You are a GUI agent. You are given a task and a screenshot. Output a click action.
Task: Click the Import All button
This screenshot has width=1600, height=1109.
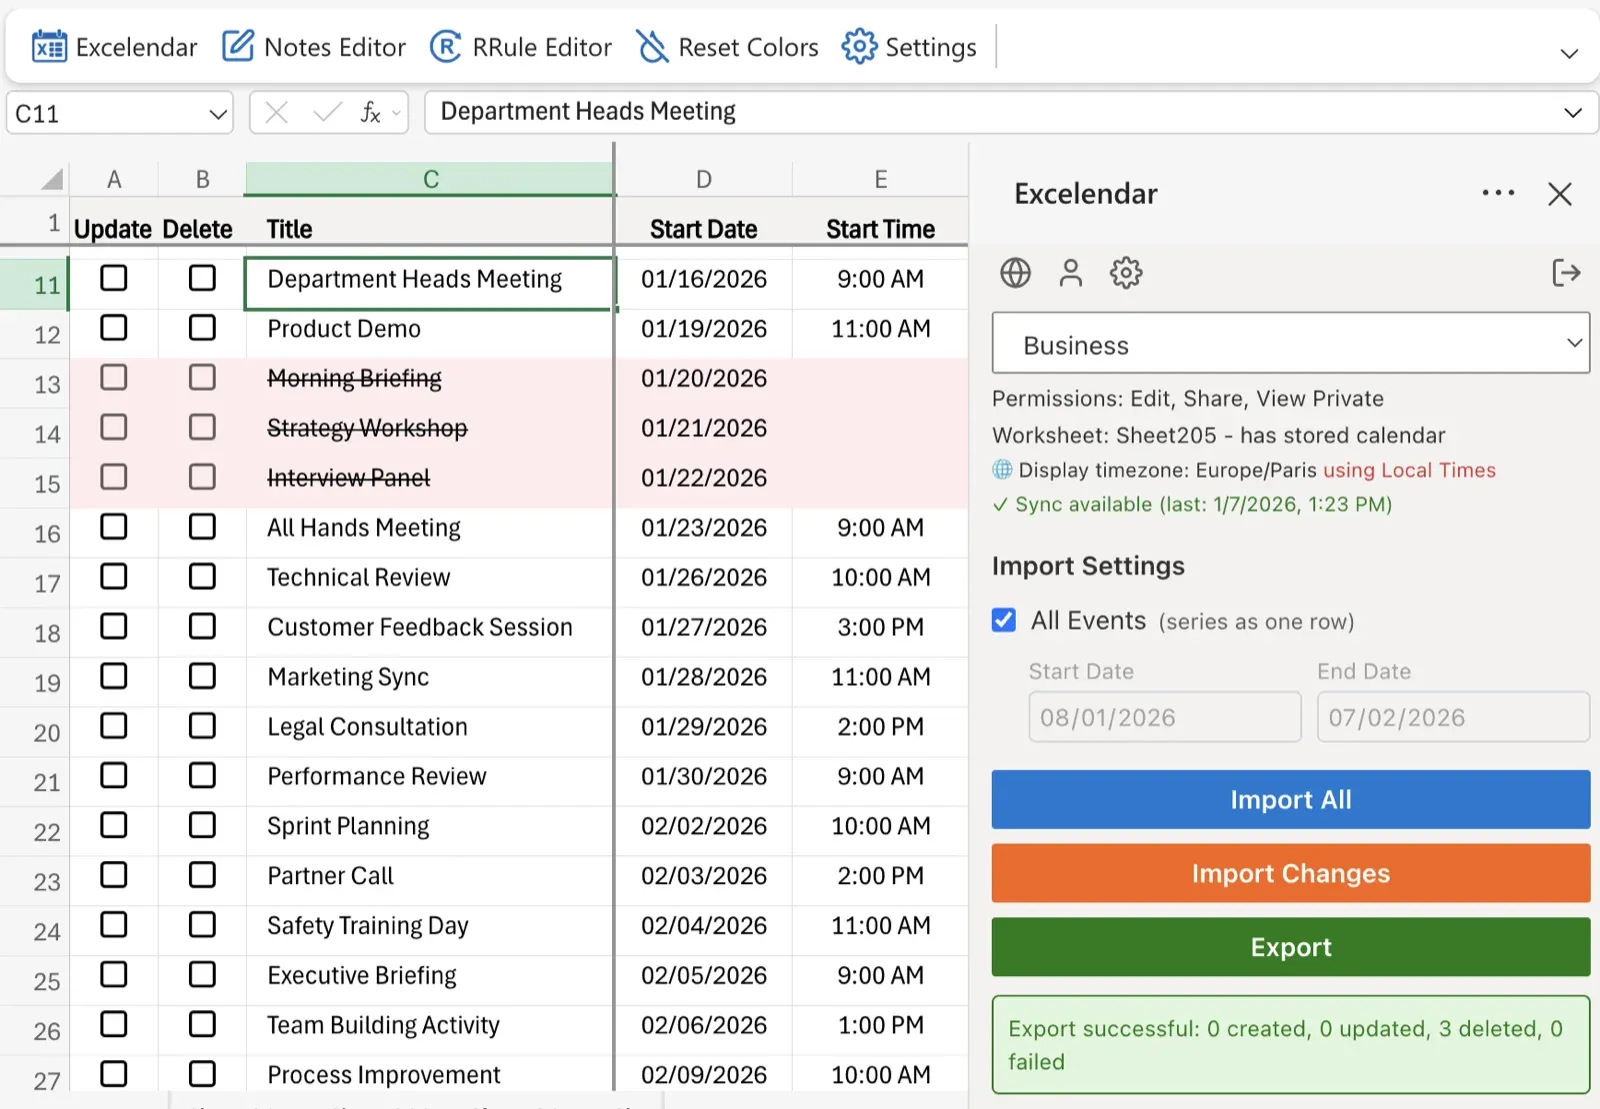(x=1291, y=799)
